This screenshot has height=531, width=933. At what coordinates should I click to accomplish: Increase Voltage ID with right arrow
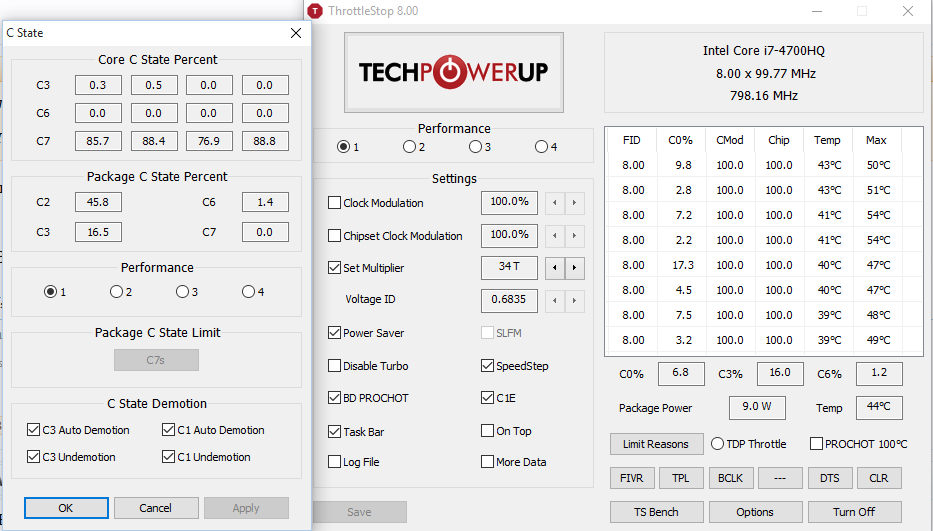click(574, 301)
